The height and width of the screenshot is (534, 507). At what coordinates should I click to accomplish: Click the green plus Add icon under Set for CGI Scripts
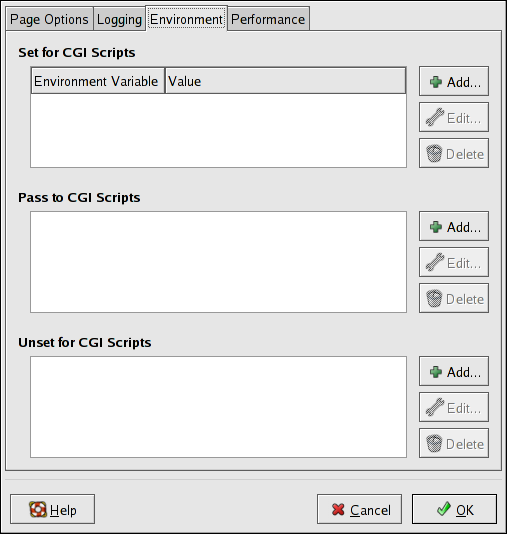pyautogui.click(x=435, y=82)
